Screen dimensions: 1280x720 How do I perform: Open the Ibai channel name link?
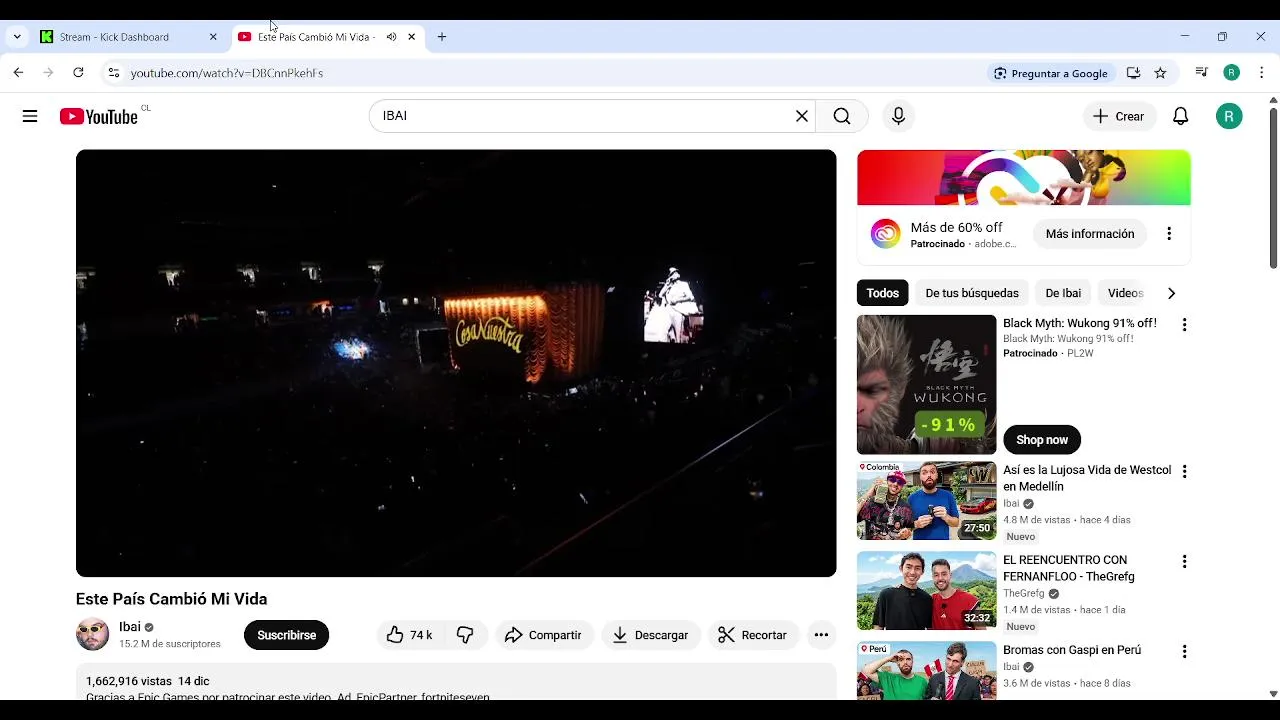130,627
